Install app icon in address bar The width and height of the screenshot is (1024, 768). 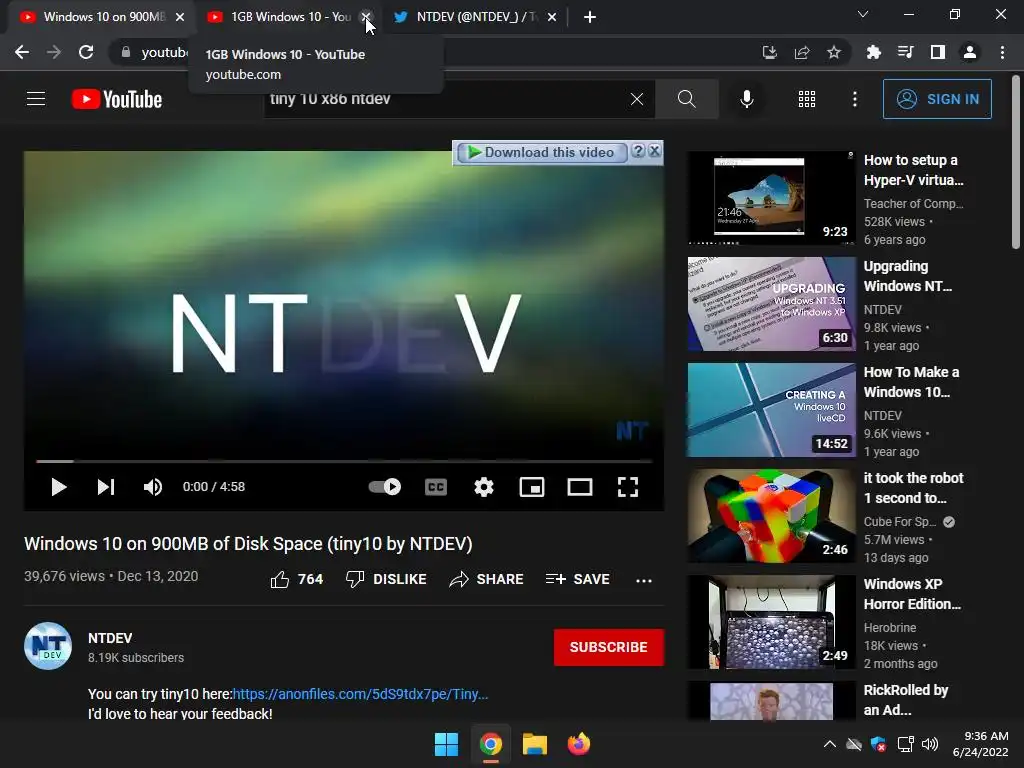click(770, 52)
